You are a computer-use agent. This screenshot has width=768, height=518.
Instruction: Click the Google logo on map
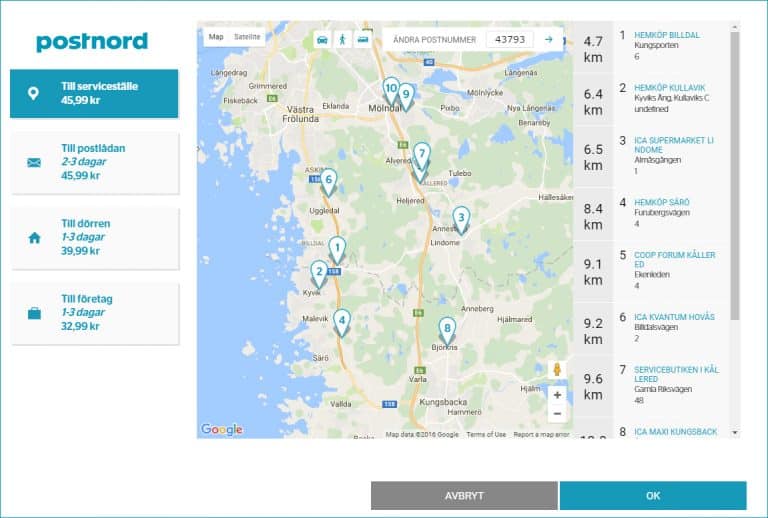[x=222, y=429]
